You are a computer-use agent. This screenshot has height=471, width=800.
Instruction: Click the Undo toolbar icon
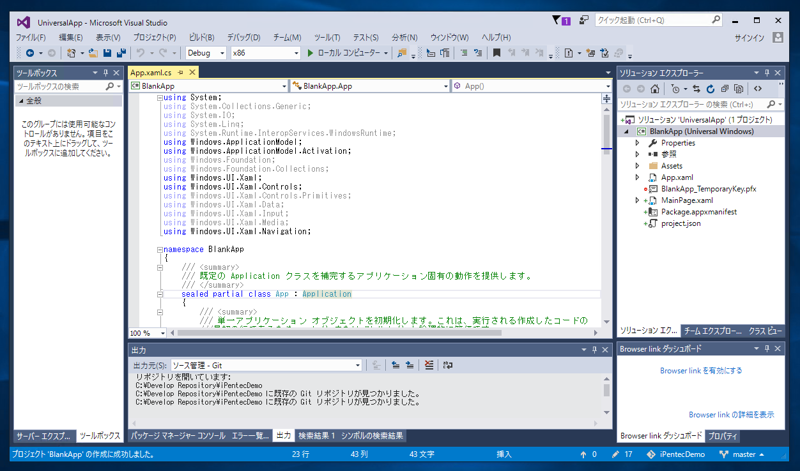click(x=140, y=53)
